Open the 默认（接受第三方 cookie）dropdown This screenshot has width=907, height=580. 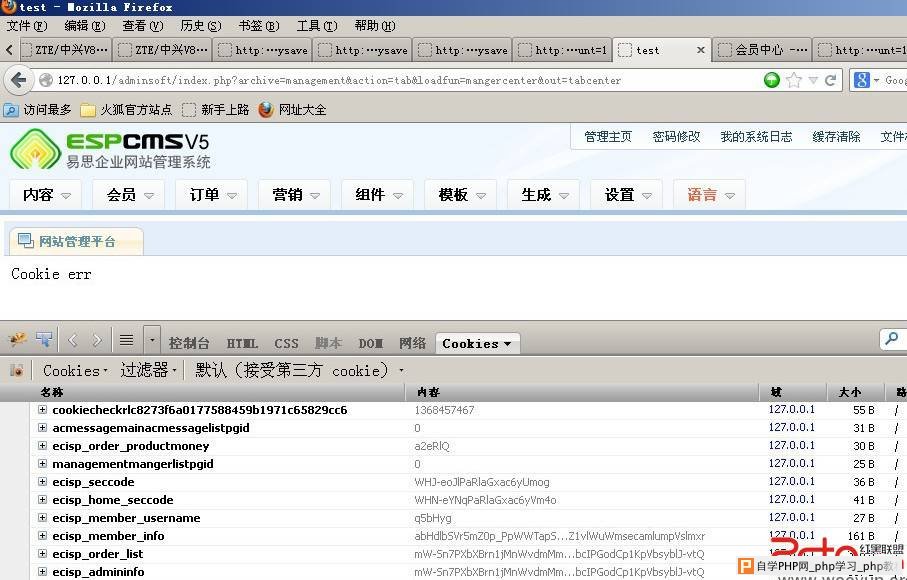299,370
